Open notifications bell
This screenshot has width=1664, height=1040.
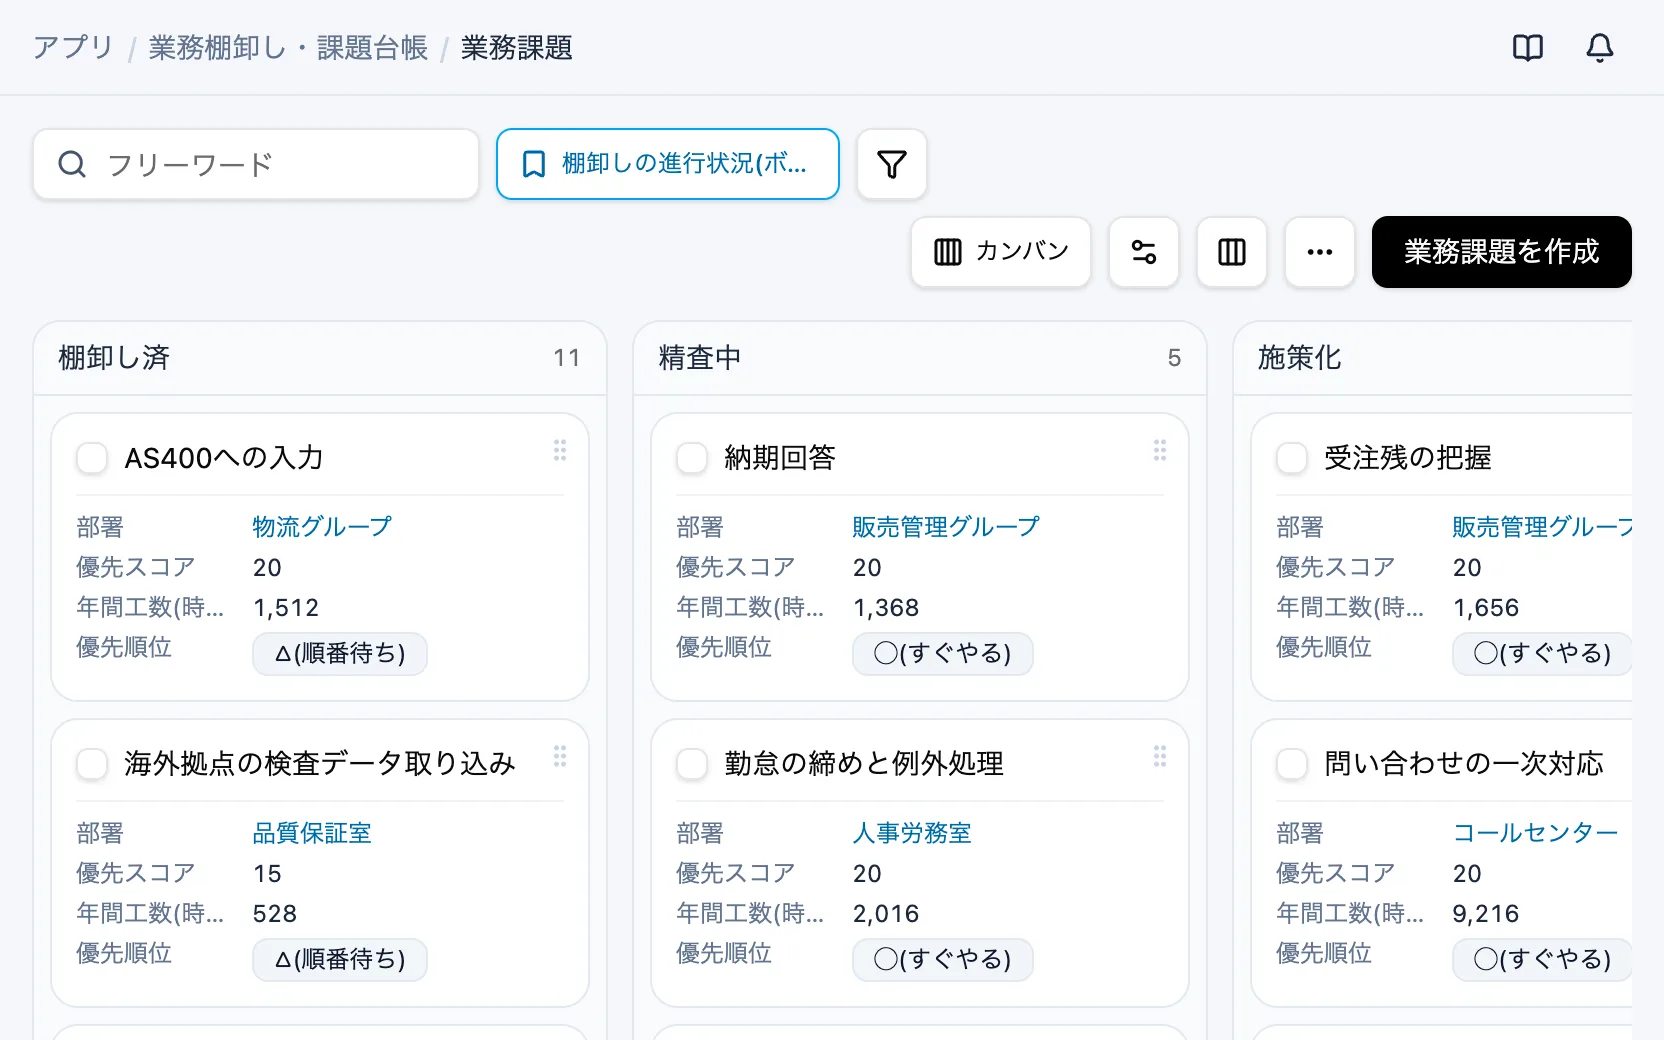click(x=1600, y=48)
